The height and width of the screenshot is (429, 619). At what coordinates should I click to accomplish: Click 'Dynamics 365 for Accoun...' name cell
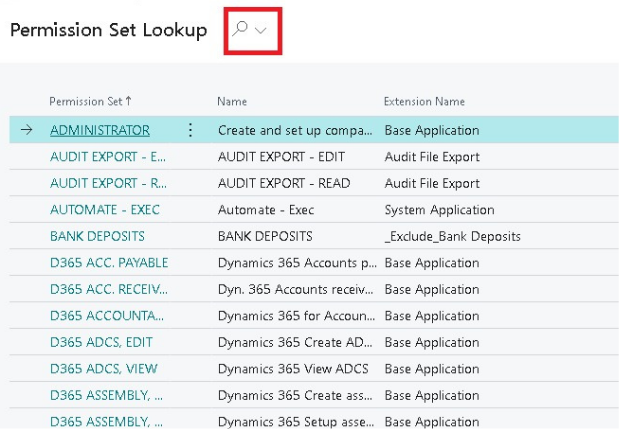[x=296, y=315]
